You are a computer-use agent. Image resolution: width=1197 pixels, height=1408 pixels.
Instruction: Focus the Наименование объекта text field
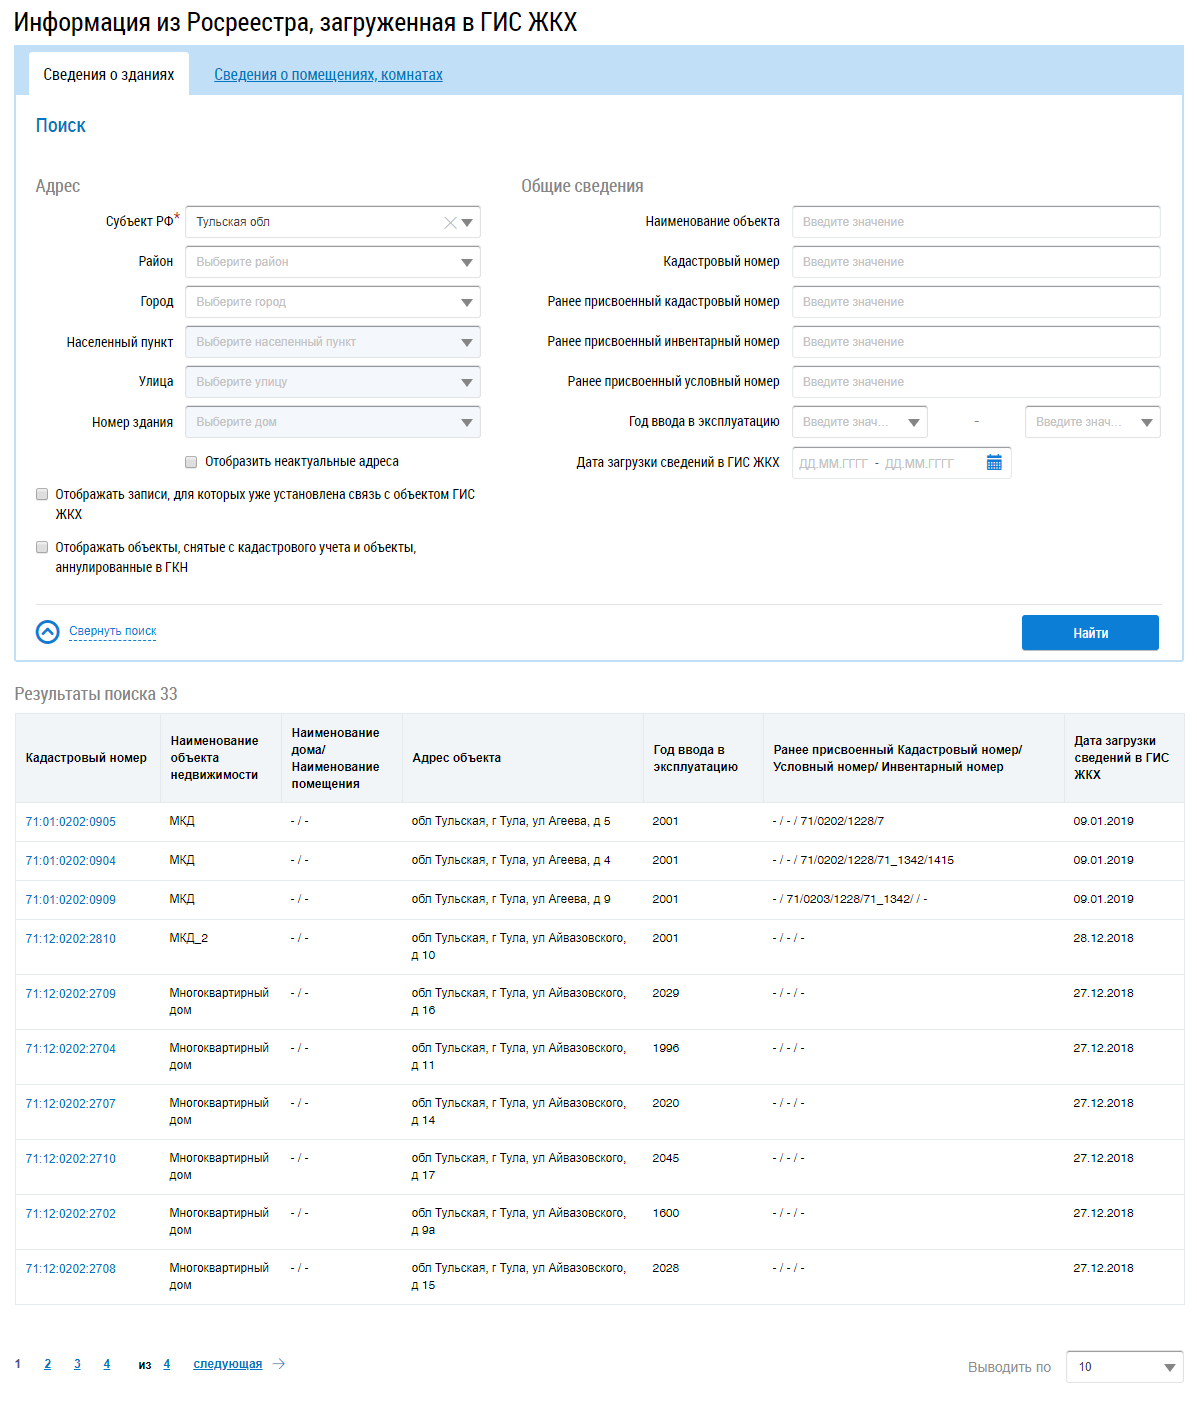tap(975, 222)
